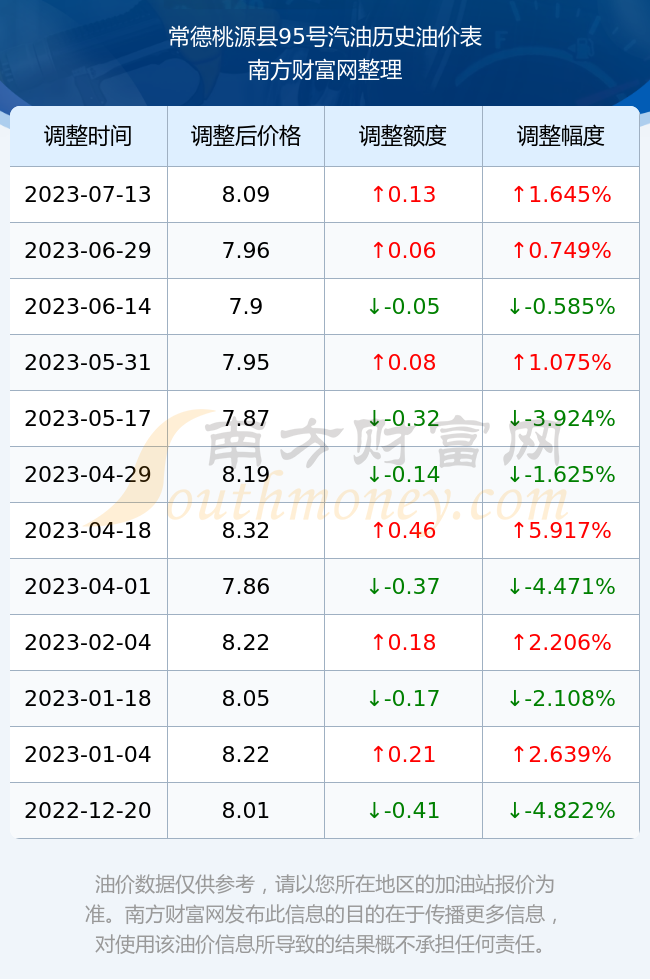Click the 调整后价格 column header
The width and height of the screenshot is (650, 980).
[246, 136]
